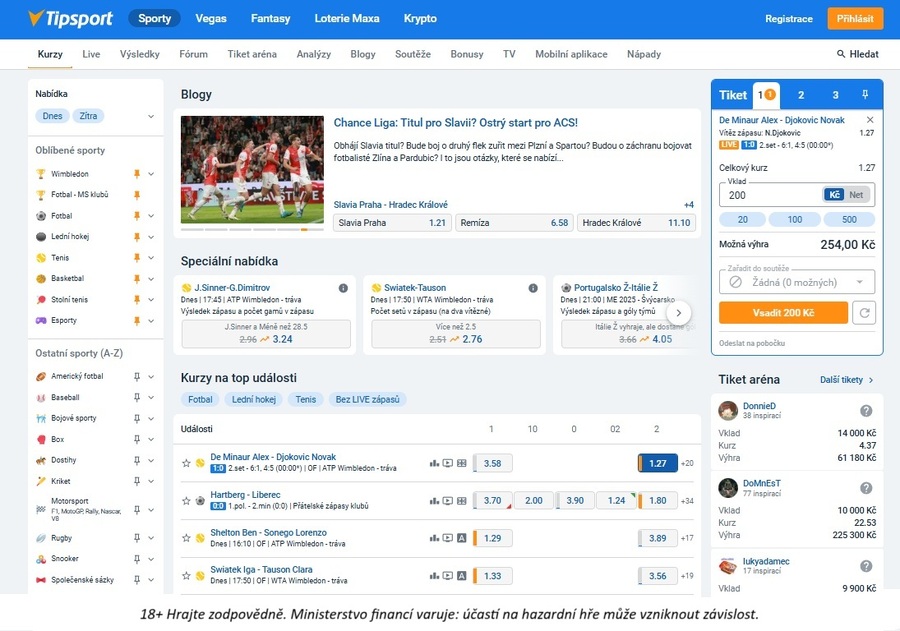Favorite the Hartberg - Liberec match star
Image resolution: width=900 pixels, height=631 pixels.
click(x=186, y=501)
